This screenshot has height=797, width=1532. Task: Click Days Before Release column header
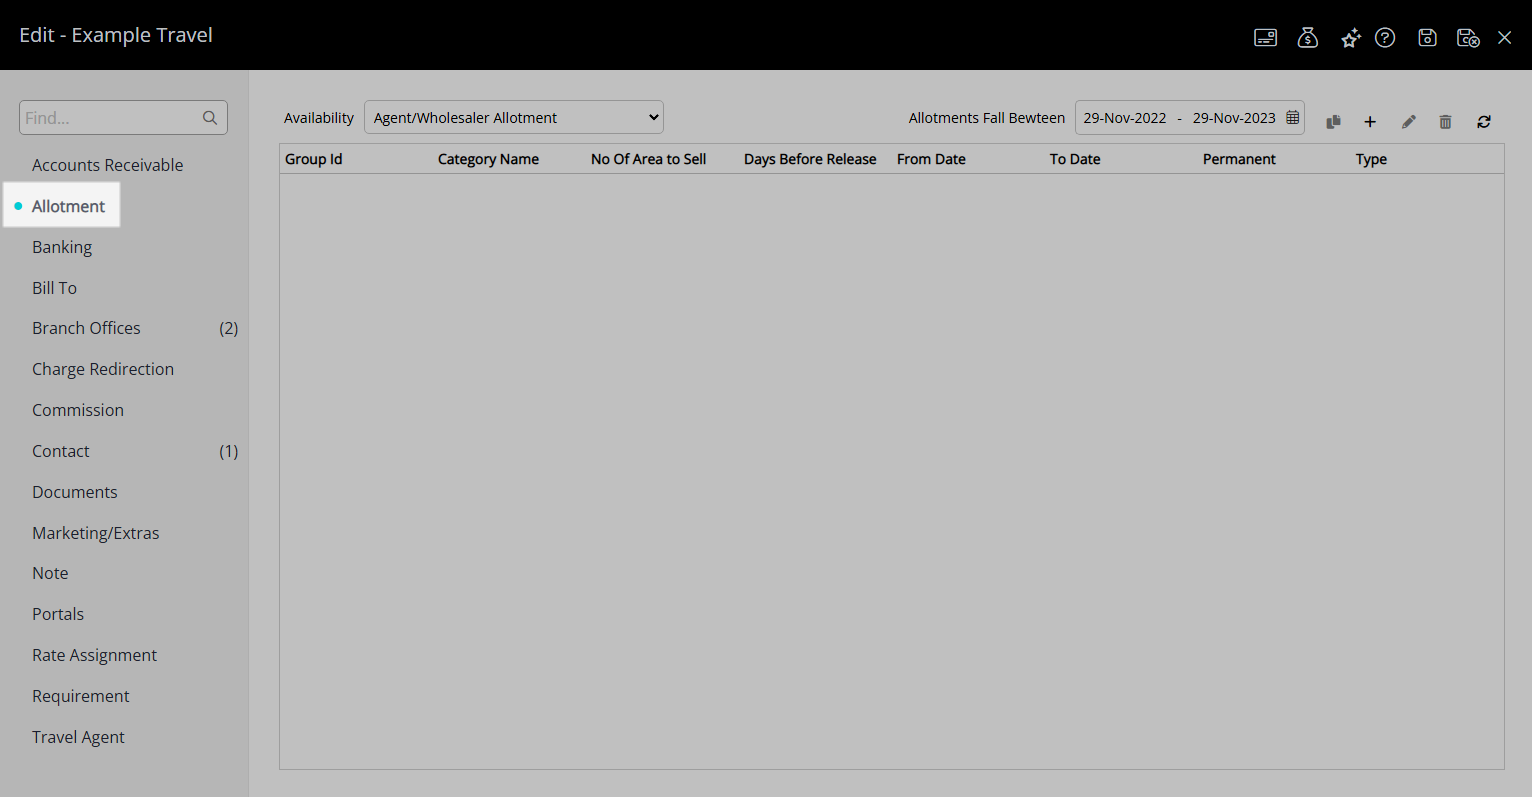[x=810, y=159]
